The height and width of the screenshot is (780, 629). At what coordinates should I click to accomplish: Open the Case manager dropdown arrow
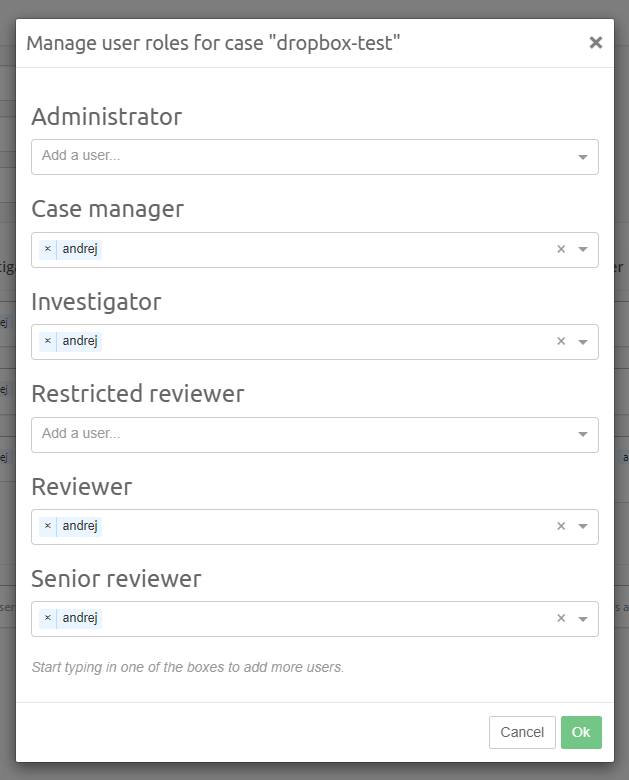[x=583, y=249]
